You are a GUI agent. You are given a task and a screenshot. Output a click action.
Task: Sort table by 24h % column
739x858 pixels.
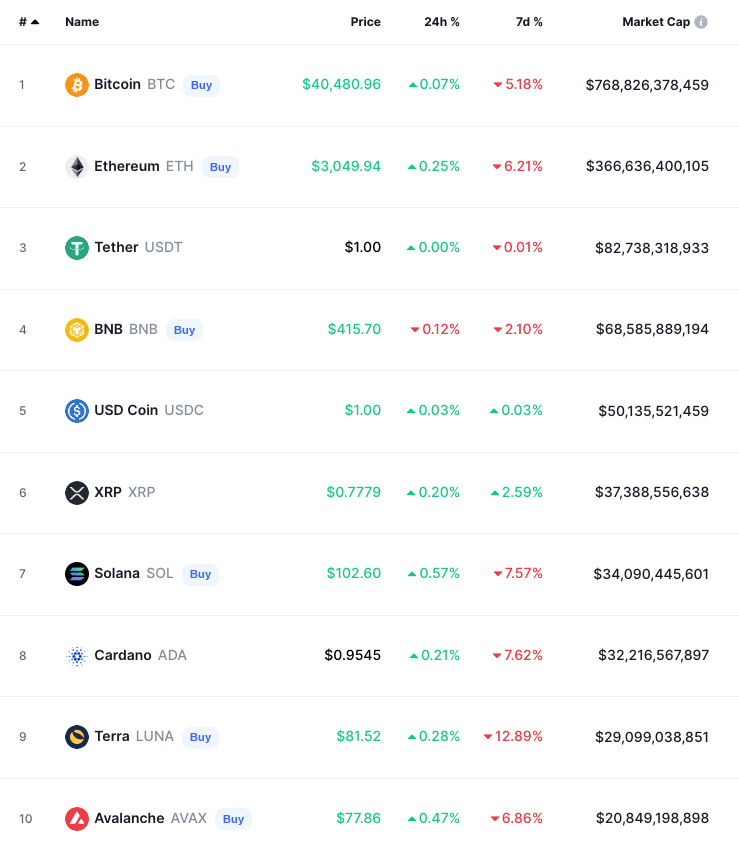pyautogui.click(x=442, y=22)
